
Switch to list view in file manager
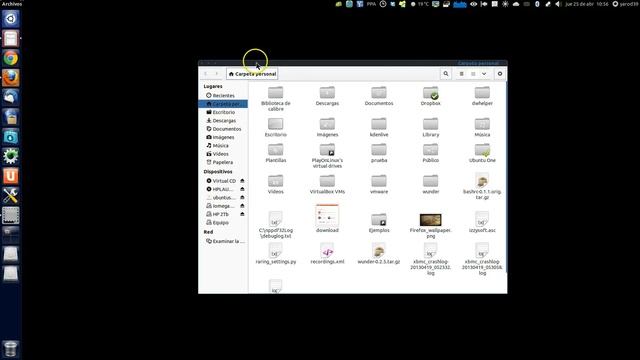tap(462, 74)
